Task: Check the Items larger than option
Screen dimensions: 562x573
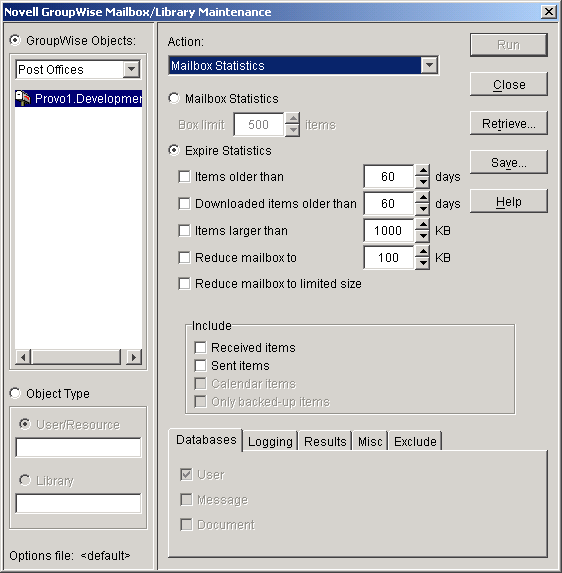Action: [185, 231]
